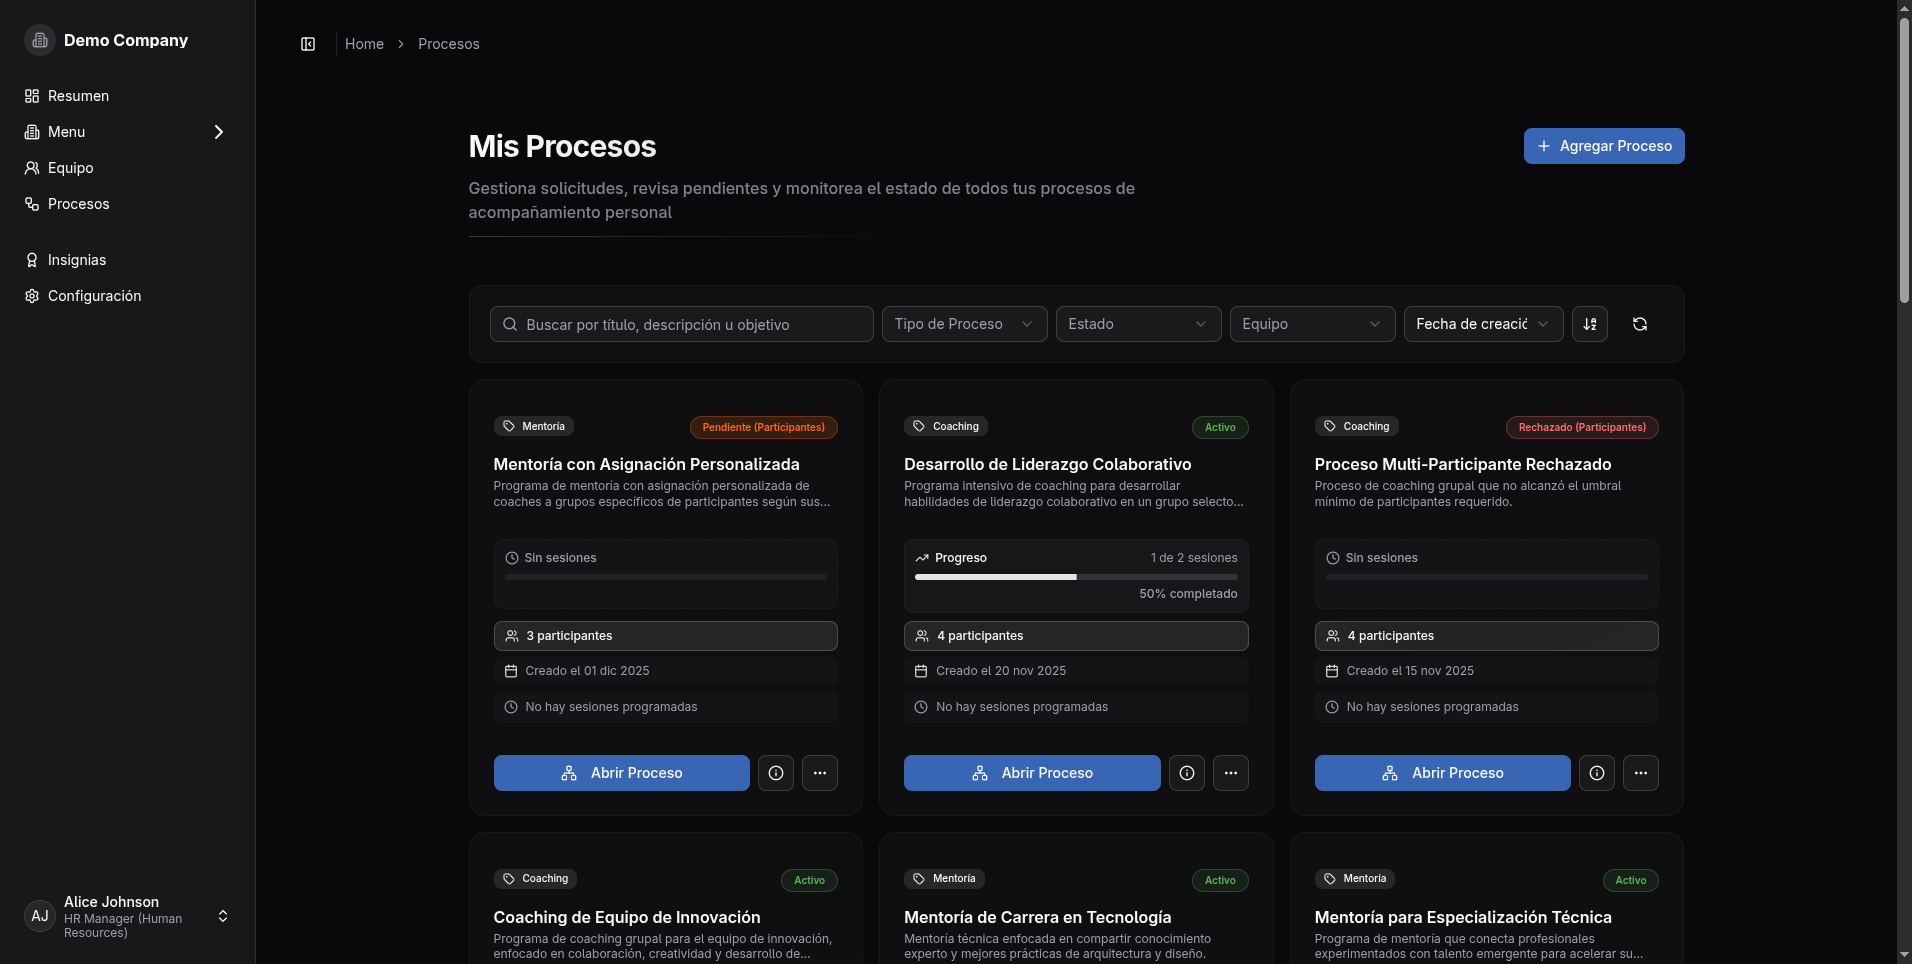
Task: Open info for Desarrollo de Liderazgo Colaborativo
Action: [1186, 773]
